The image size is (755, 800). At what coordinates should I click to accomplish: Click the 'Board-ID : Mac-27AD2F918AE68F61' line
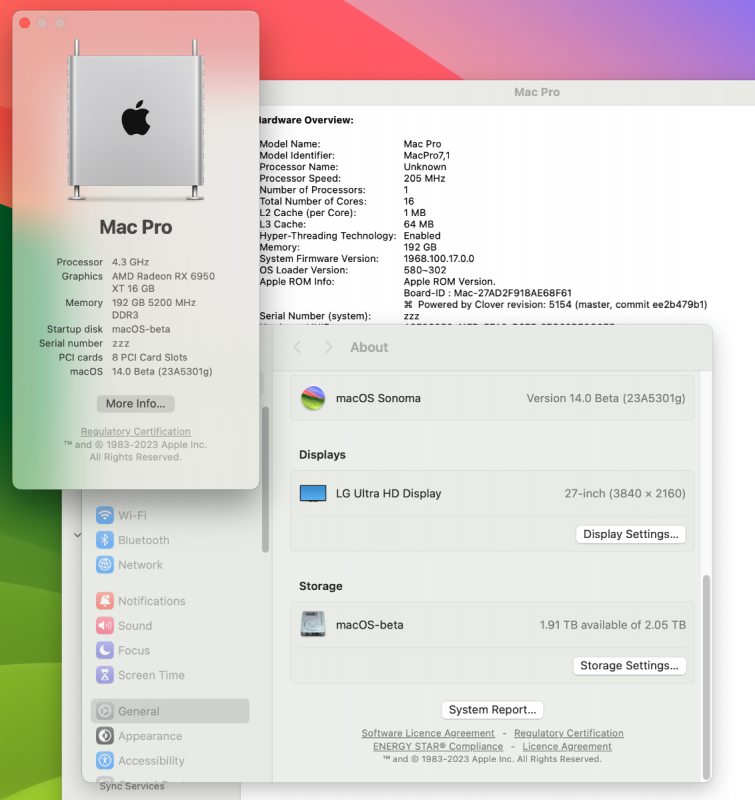(x=488, y=293)
